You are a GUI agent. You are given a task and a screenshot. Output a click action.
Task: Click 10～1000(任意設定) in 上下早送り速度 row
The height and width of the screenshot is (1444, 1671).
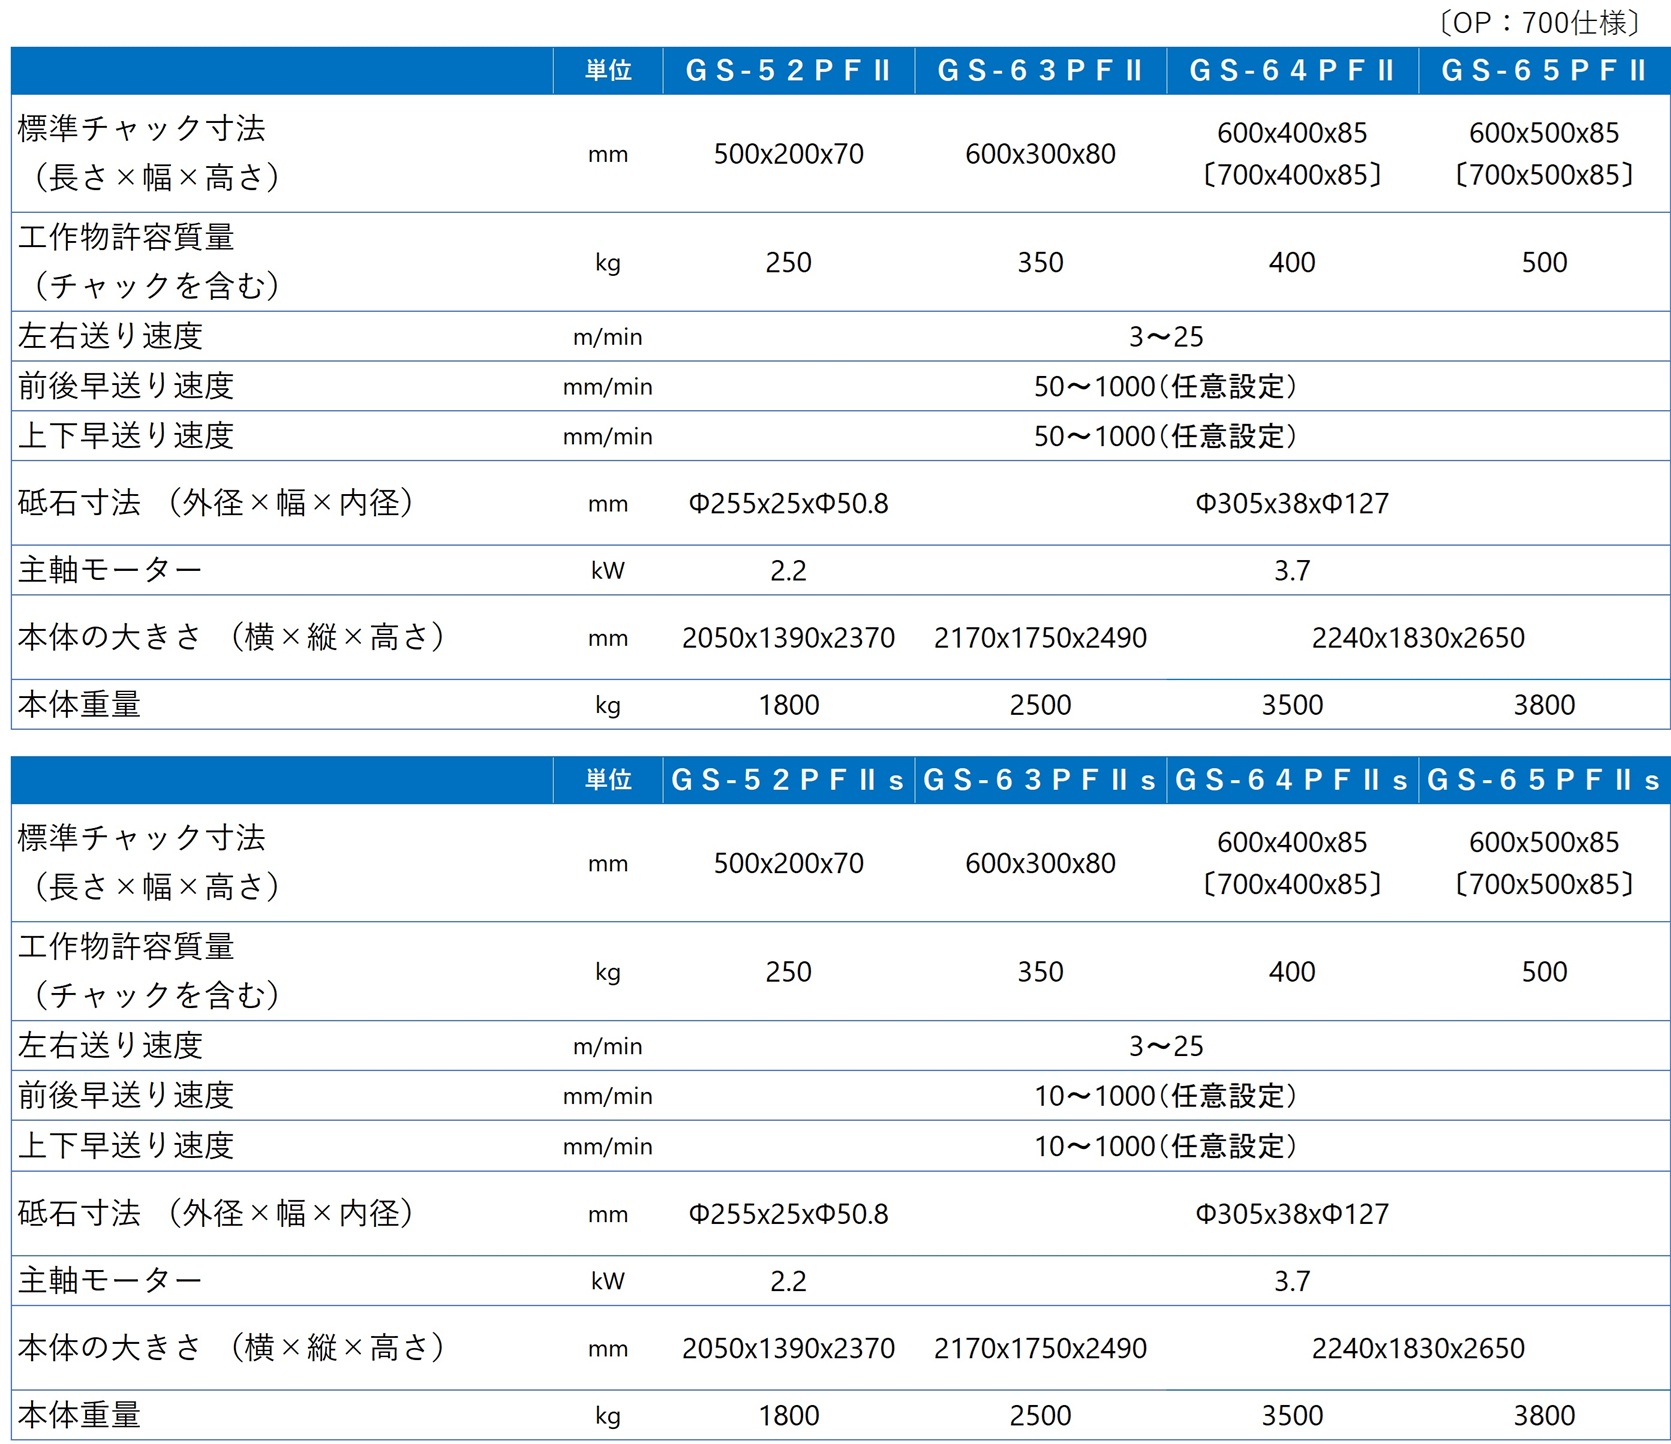pyautogui.click(x=1166, y=1146)
